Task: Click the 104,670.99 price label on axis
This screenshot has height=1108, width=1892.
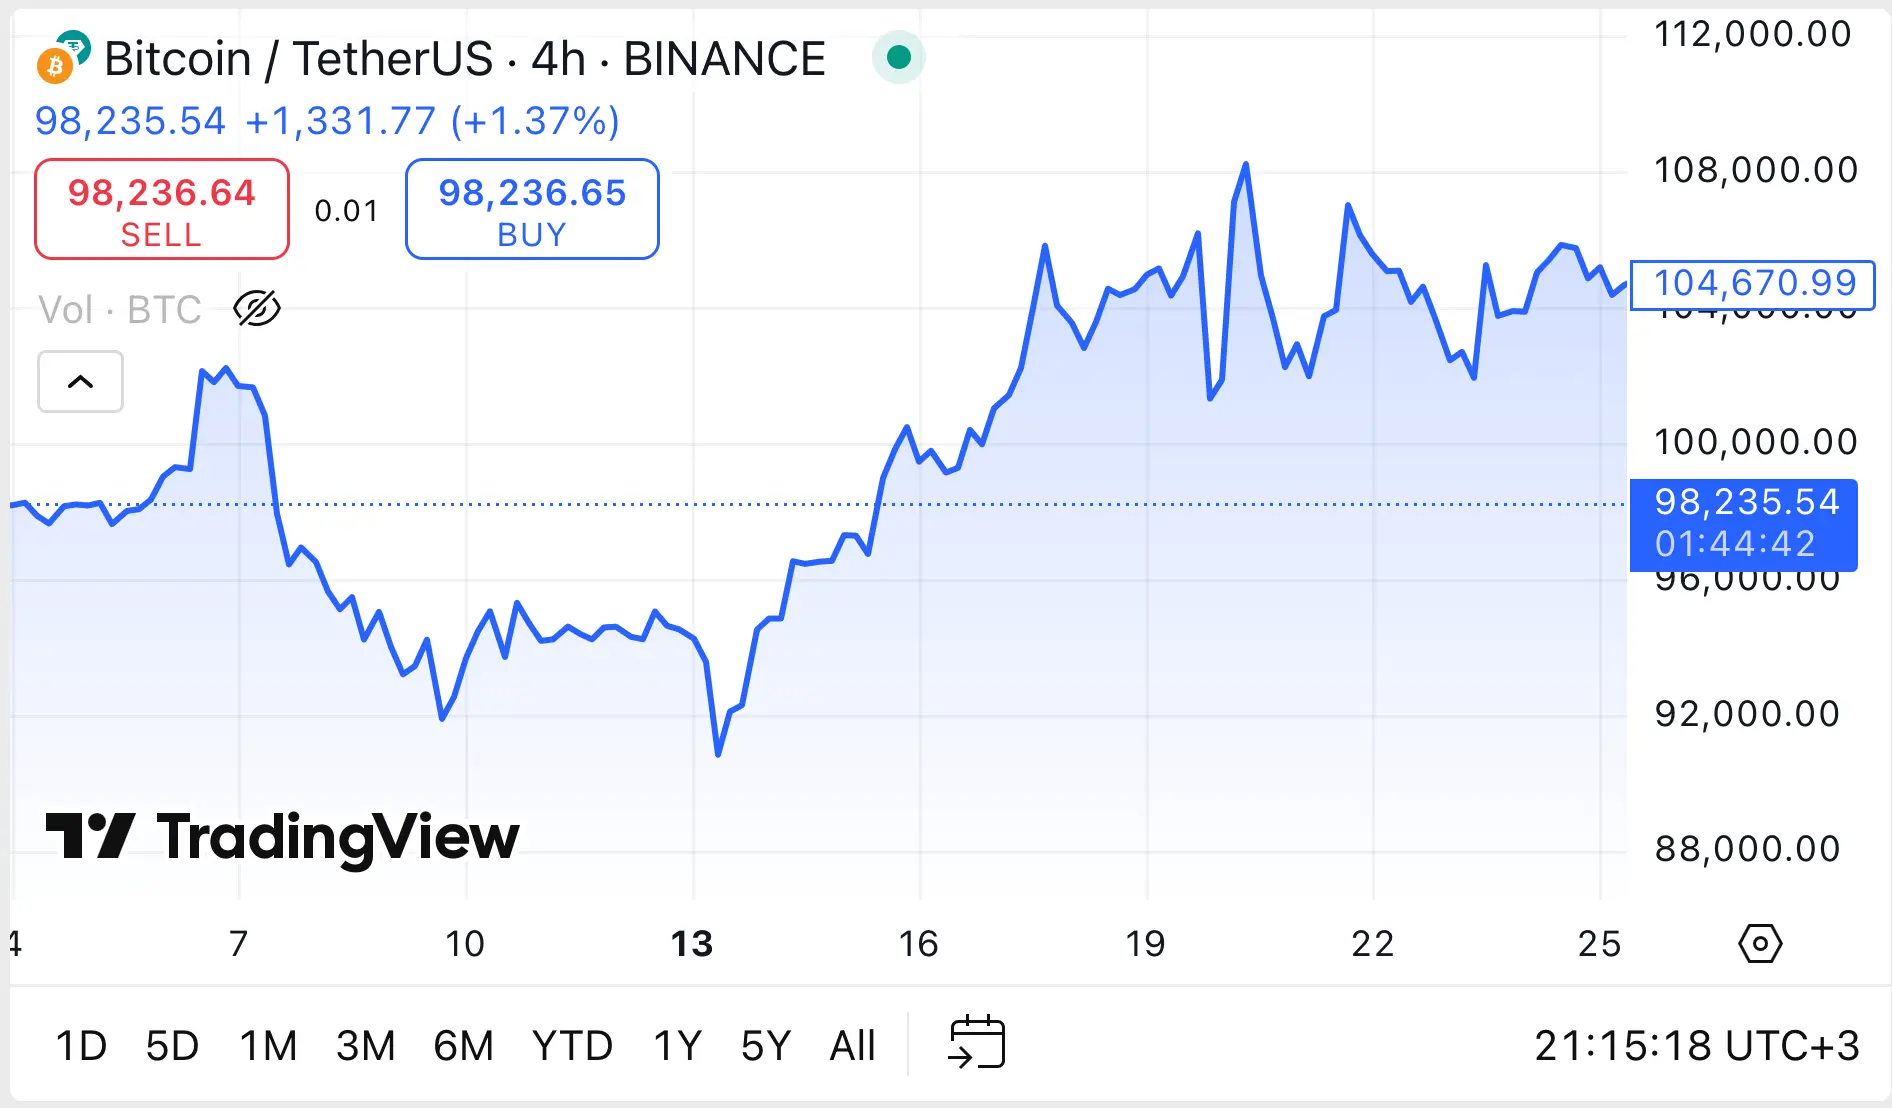Action: [1753, 283]
